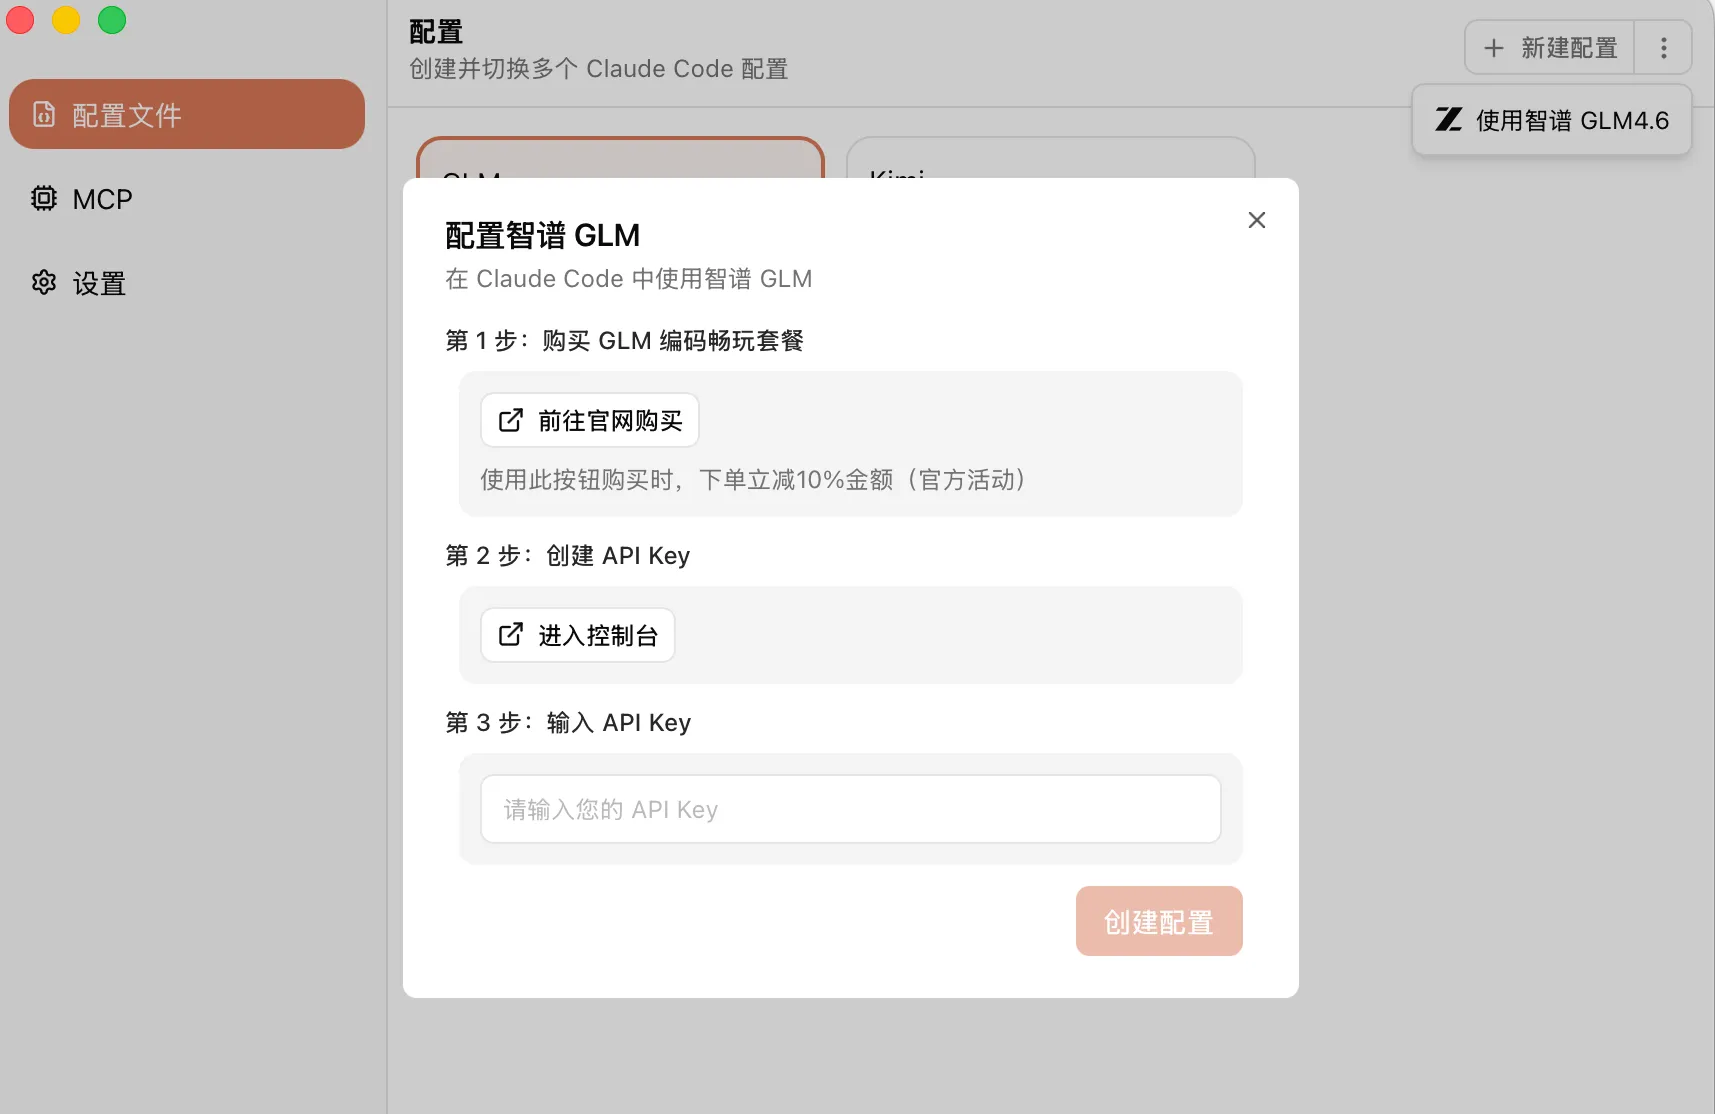
Task: Open the three-dot more options menu
Action: click(1663, 48)
